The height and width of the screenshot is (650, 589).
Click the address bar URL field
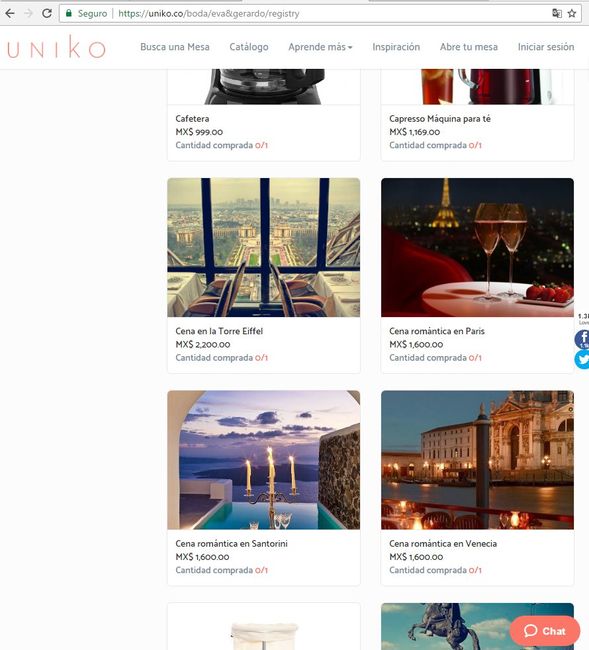(307, 13)
